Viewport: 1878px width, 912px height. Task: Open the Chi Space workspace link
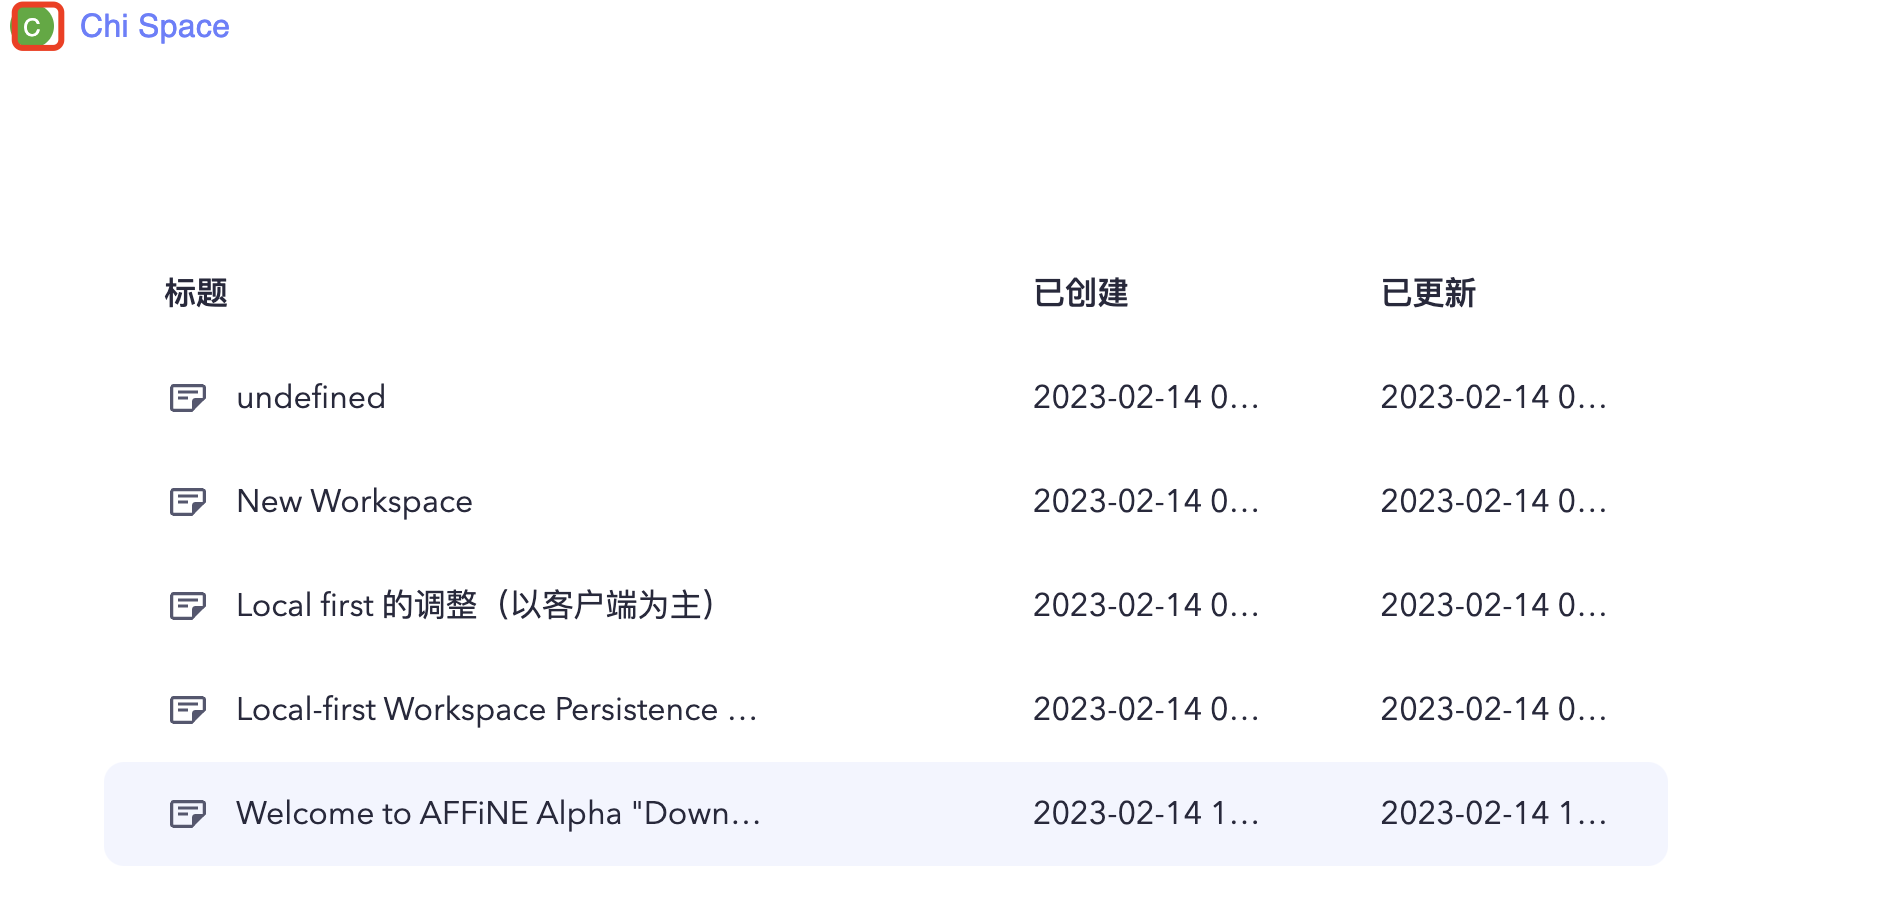(x=155, y=26)
